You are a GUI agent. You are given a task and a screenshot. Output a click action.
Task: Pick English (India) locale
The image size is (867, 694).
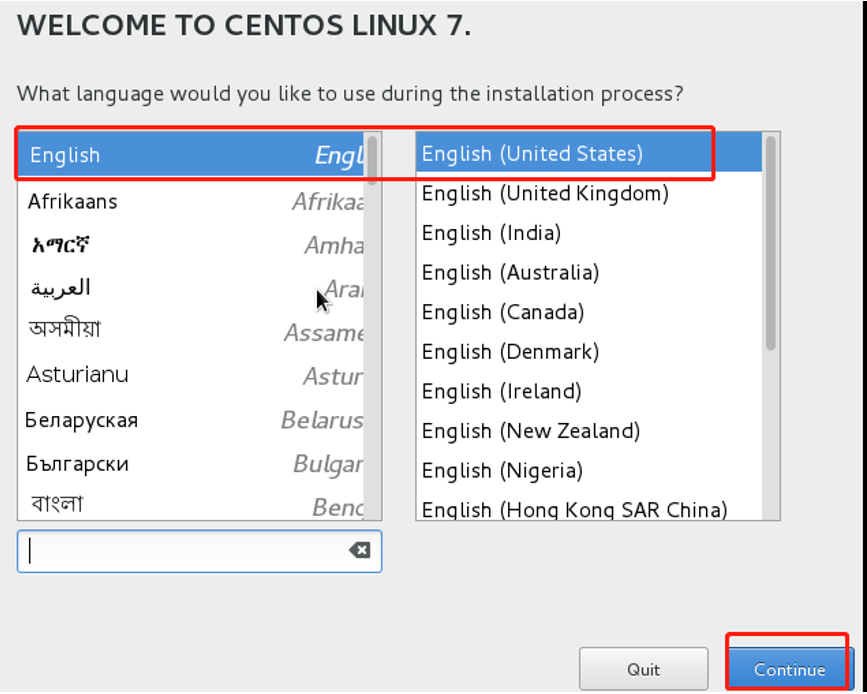tap(589, 233)
